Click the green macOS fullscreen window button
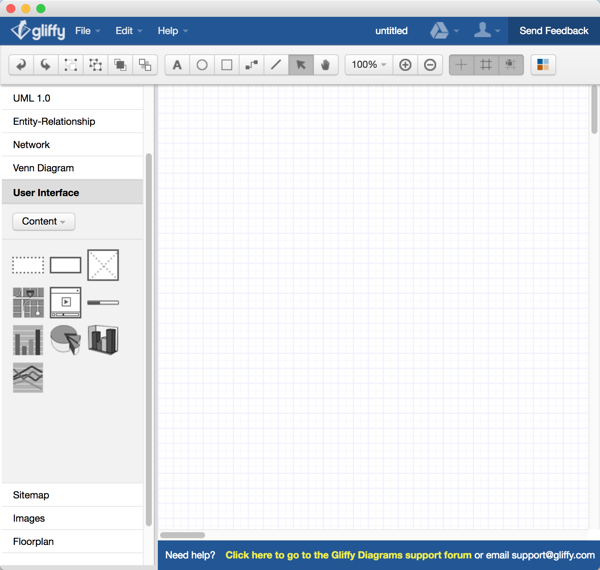The width and height of the screenshot is (600, 570). coord(41,8)
